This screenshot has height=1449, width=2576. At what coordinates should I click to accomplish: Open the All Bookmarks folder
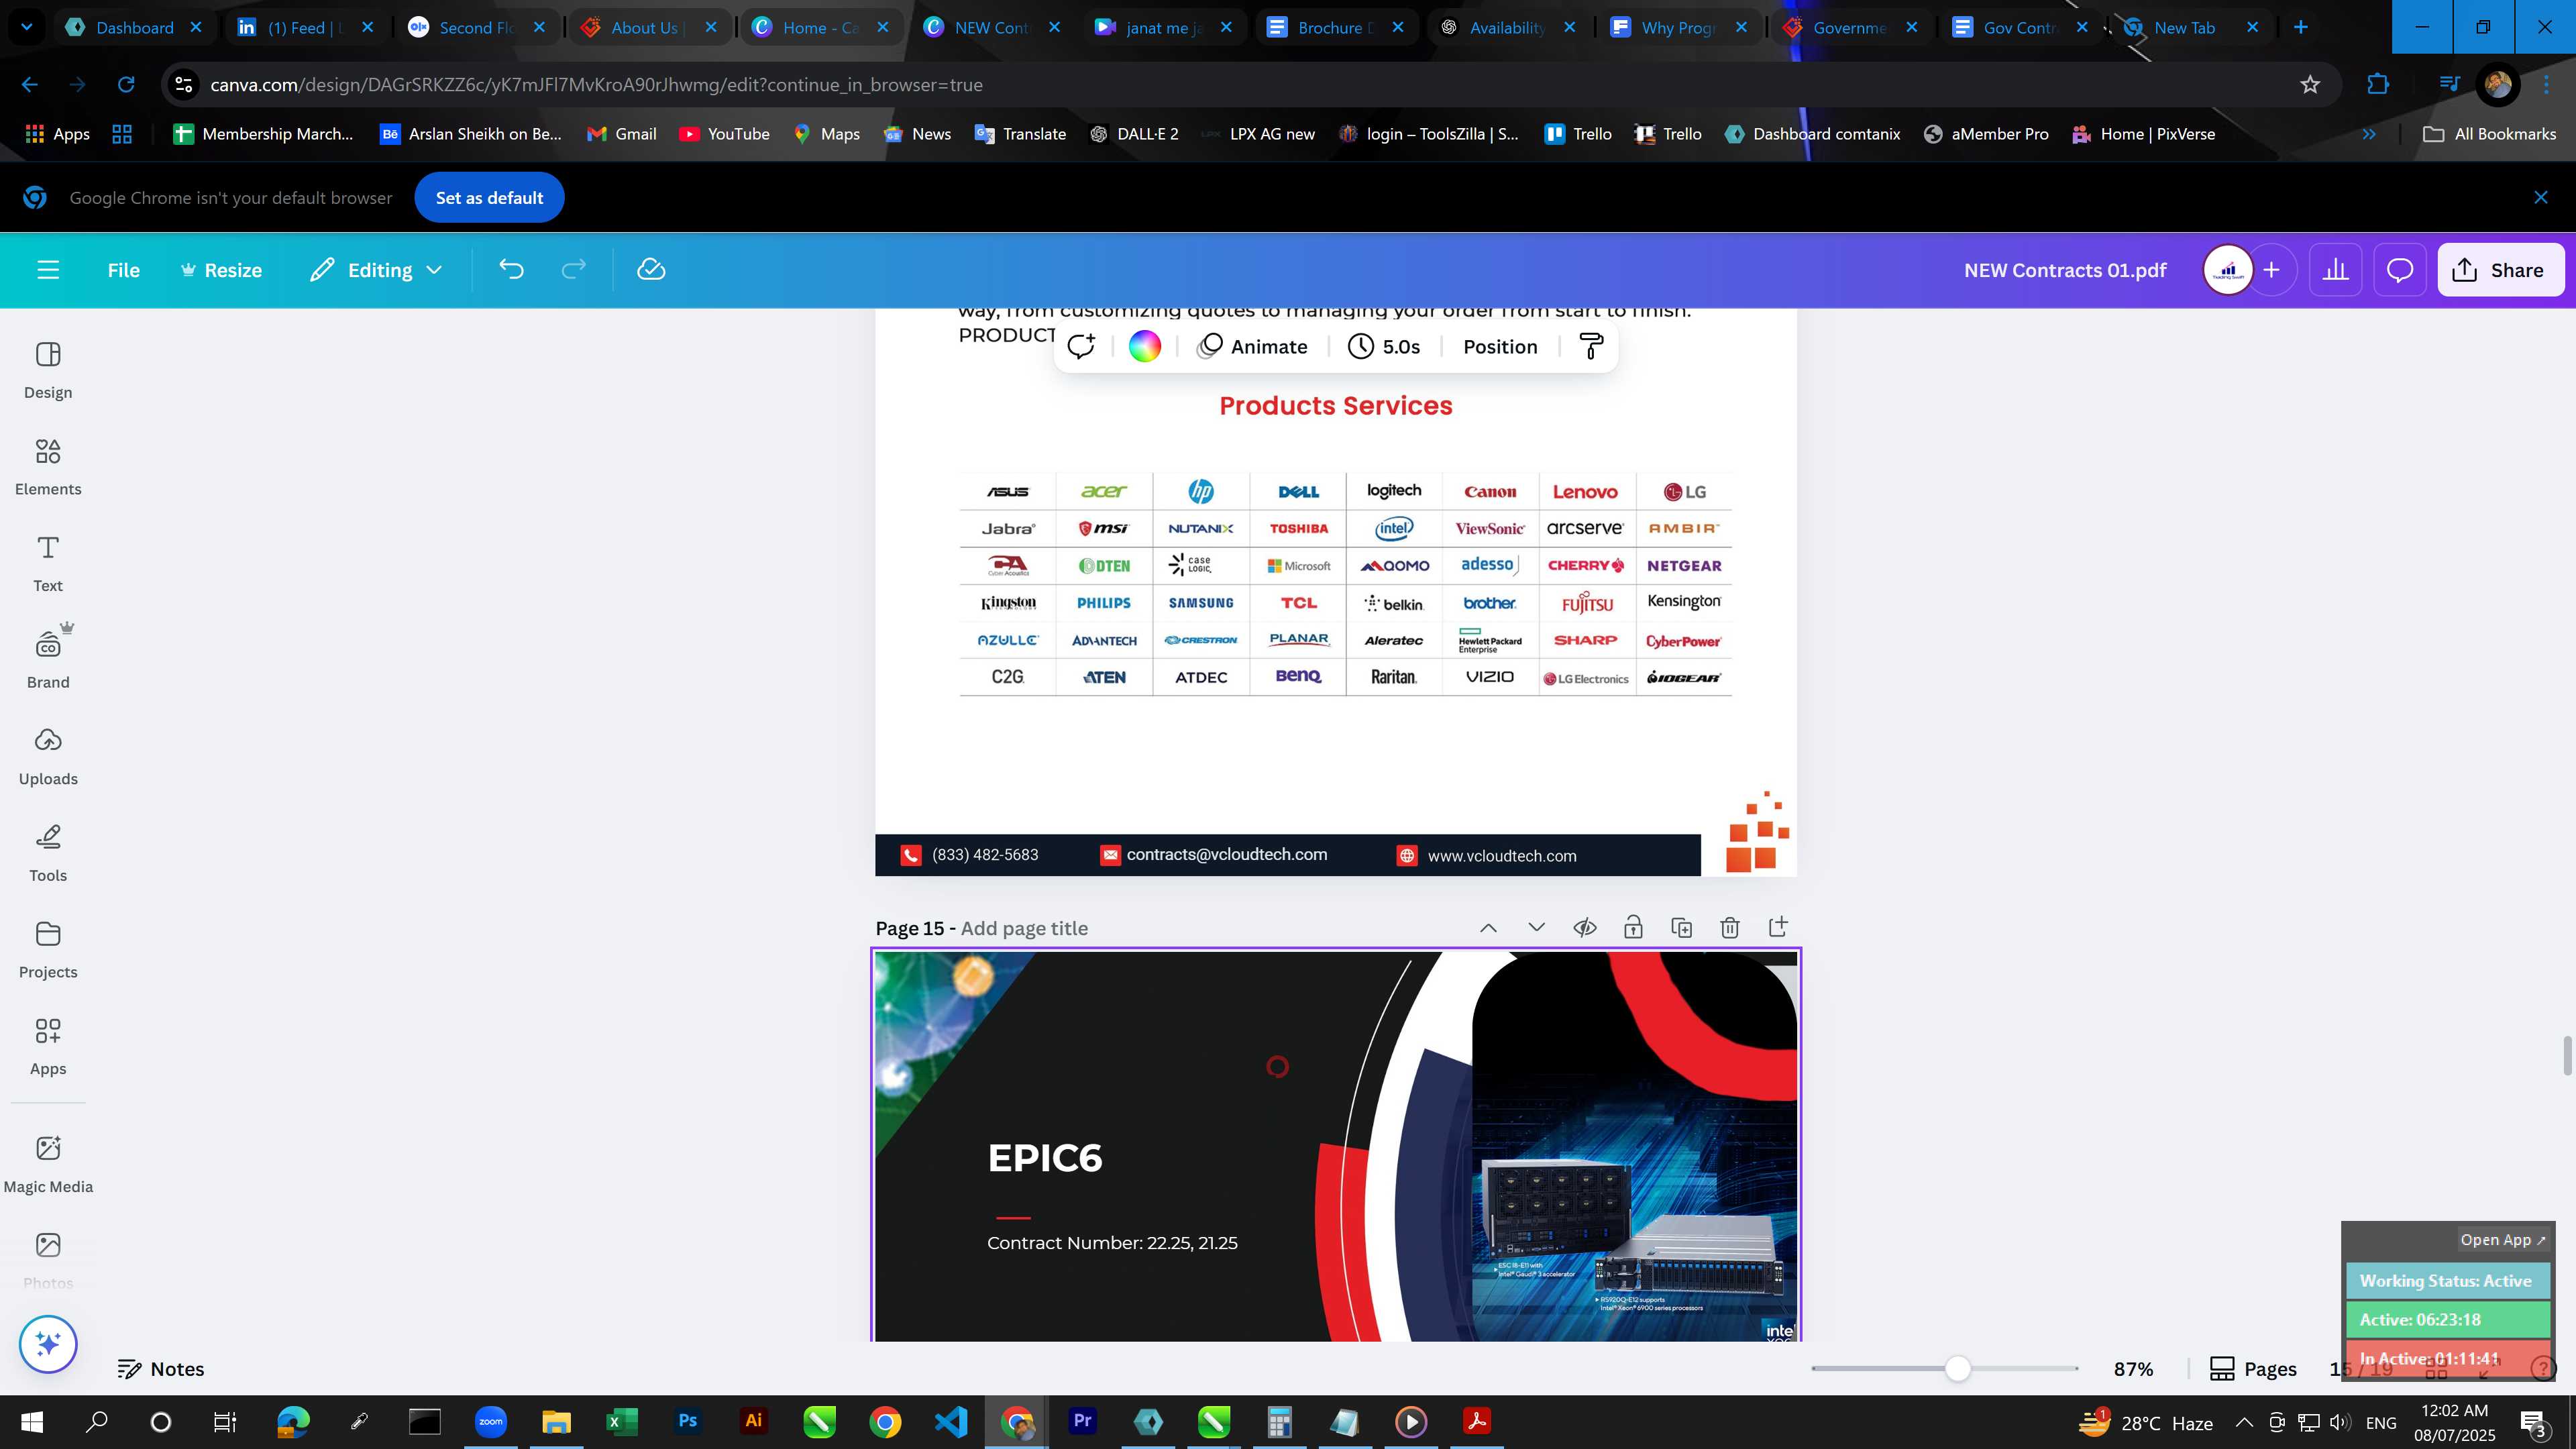(x=2489, y=134)
